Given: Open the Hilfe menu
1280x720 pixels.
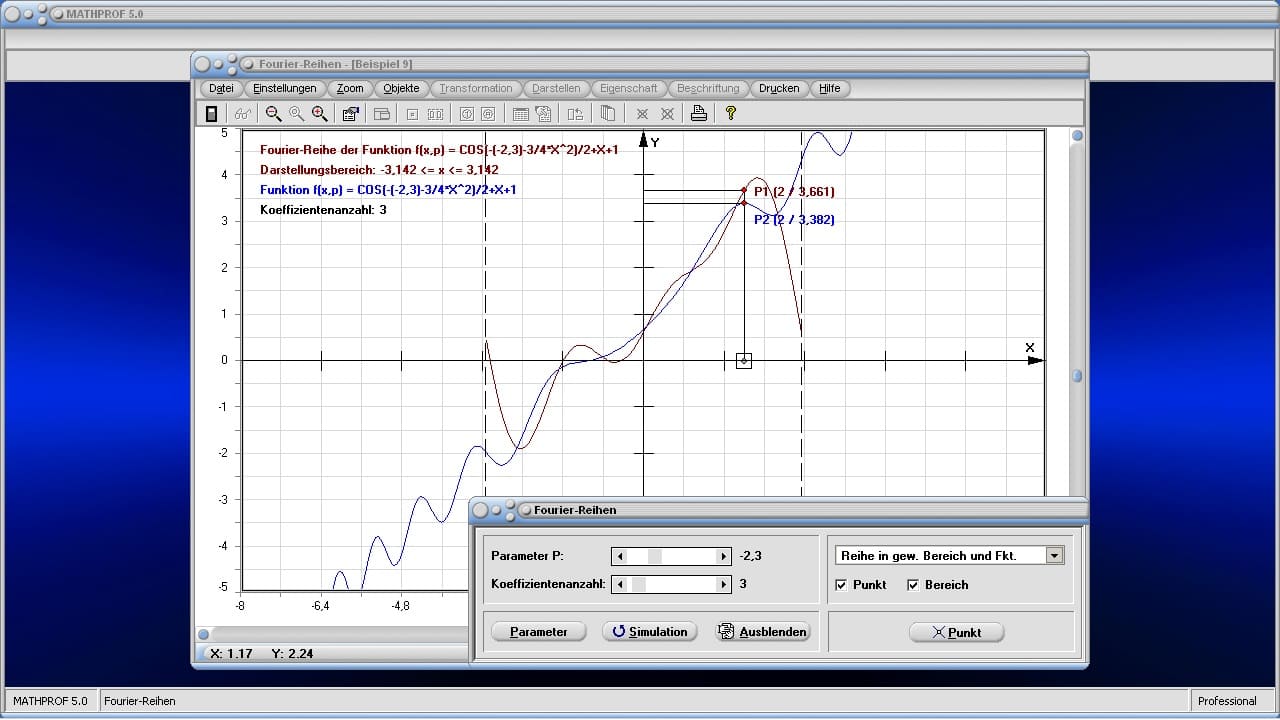Looking at the screenshot, I should (x=830, y=88).
